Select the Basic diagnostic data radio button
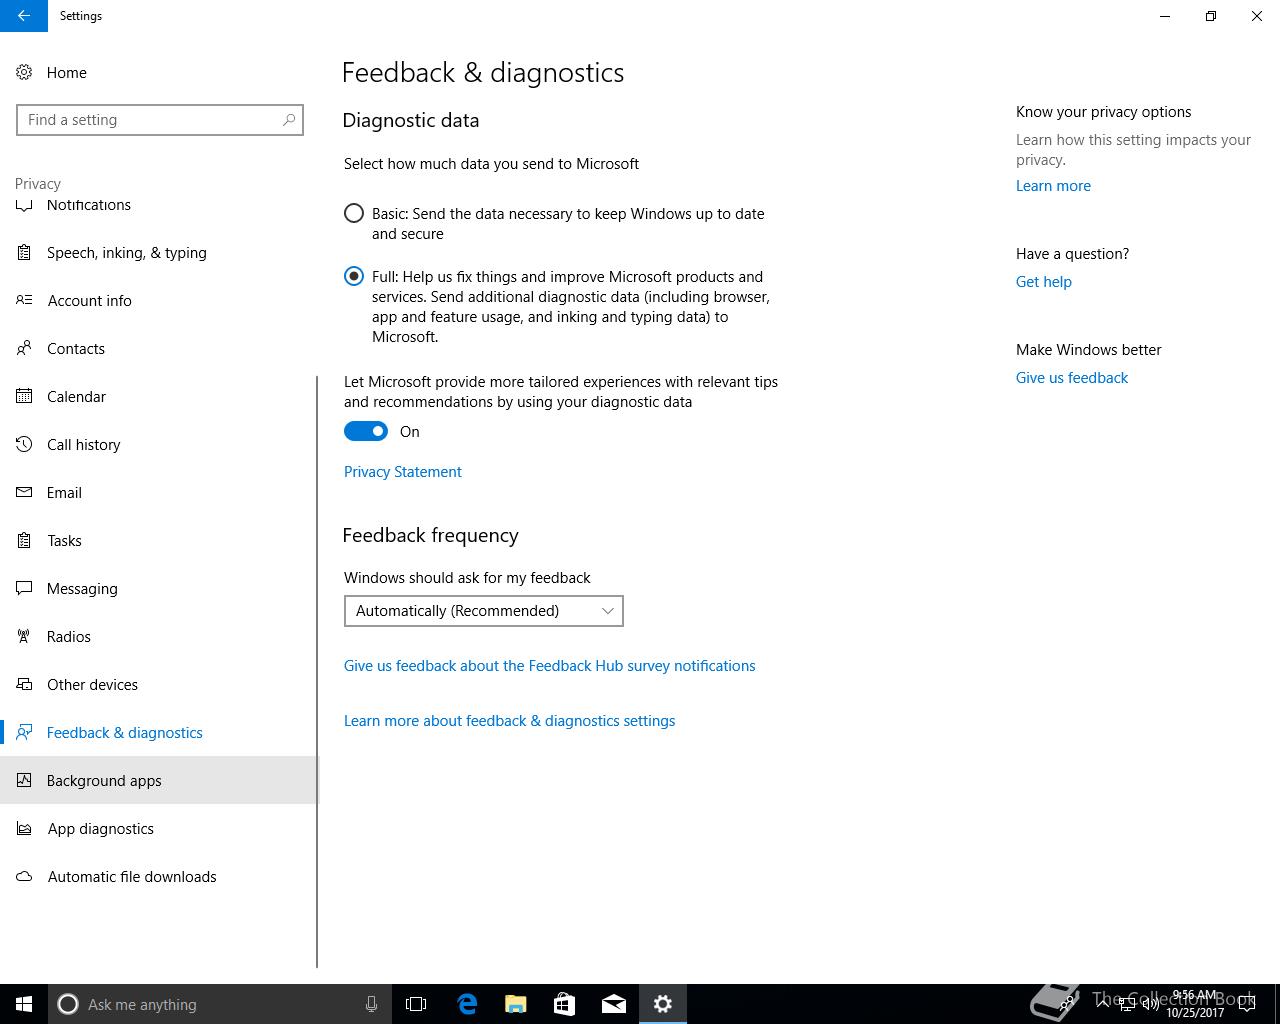The height and width of the screenshot is (1024, 1280). 354,213
